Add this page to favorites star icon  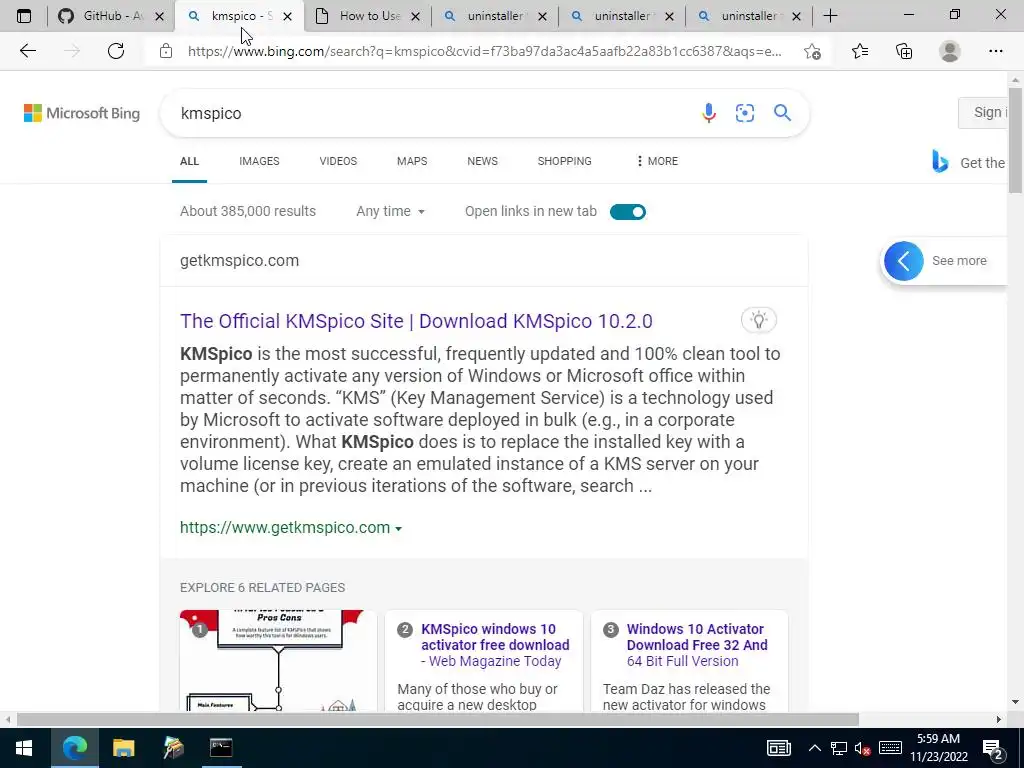[812, 51]
